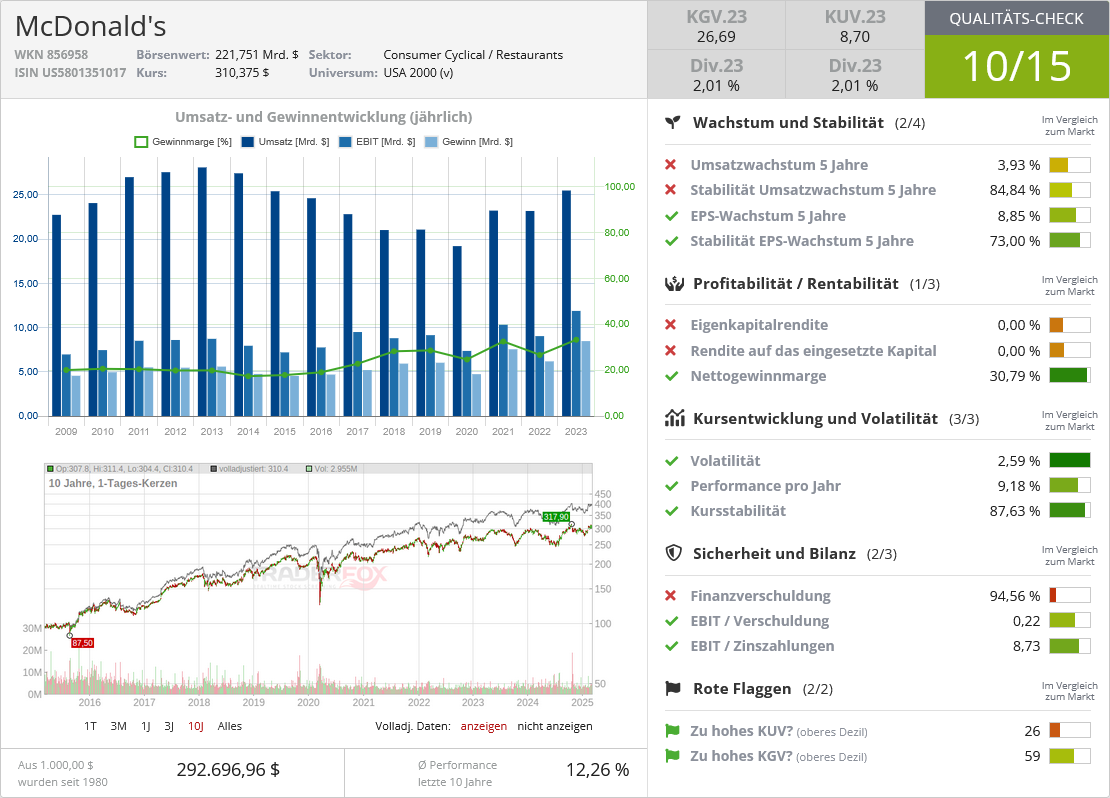
Task: Select the 3J chart time range
Action: 169,726
